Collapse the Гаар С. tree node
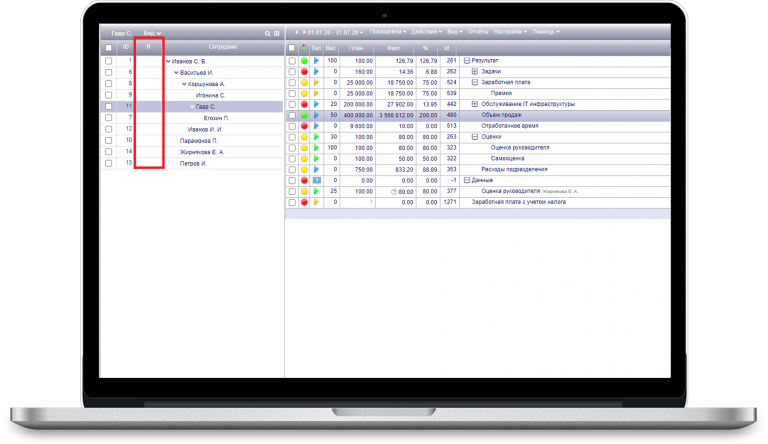Viewport: 768px width, 444px height. click(x=192, y=106)
